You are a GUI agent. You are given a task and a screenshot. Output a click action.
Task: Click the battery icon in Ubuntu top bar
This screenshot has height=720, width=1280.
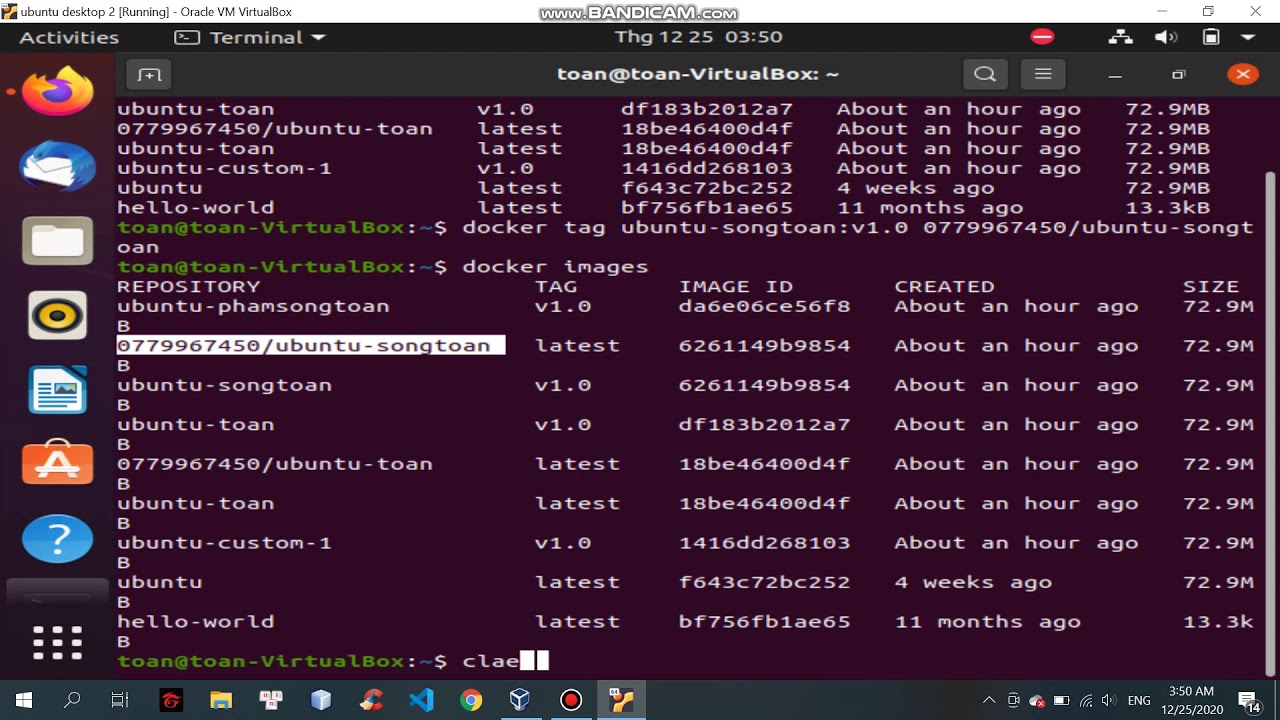click(1211, 37)
